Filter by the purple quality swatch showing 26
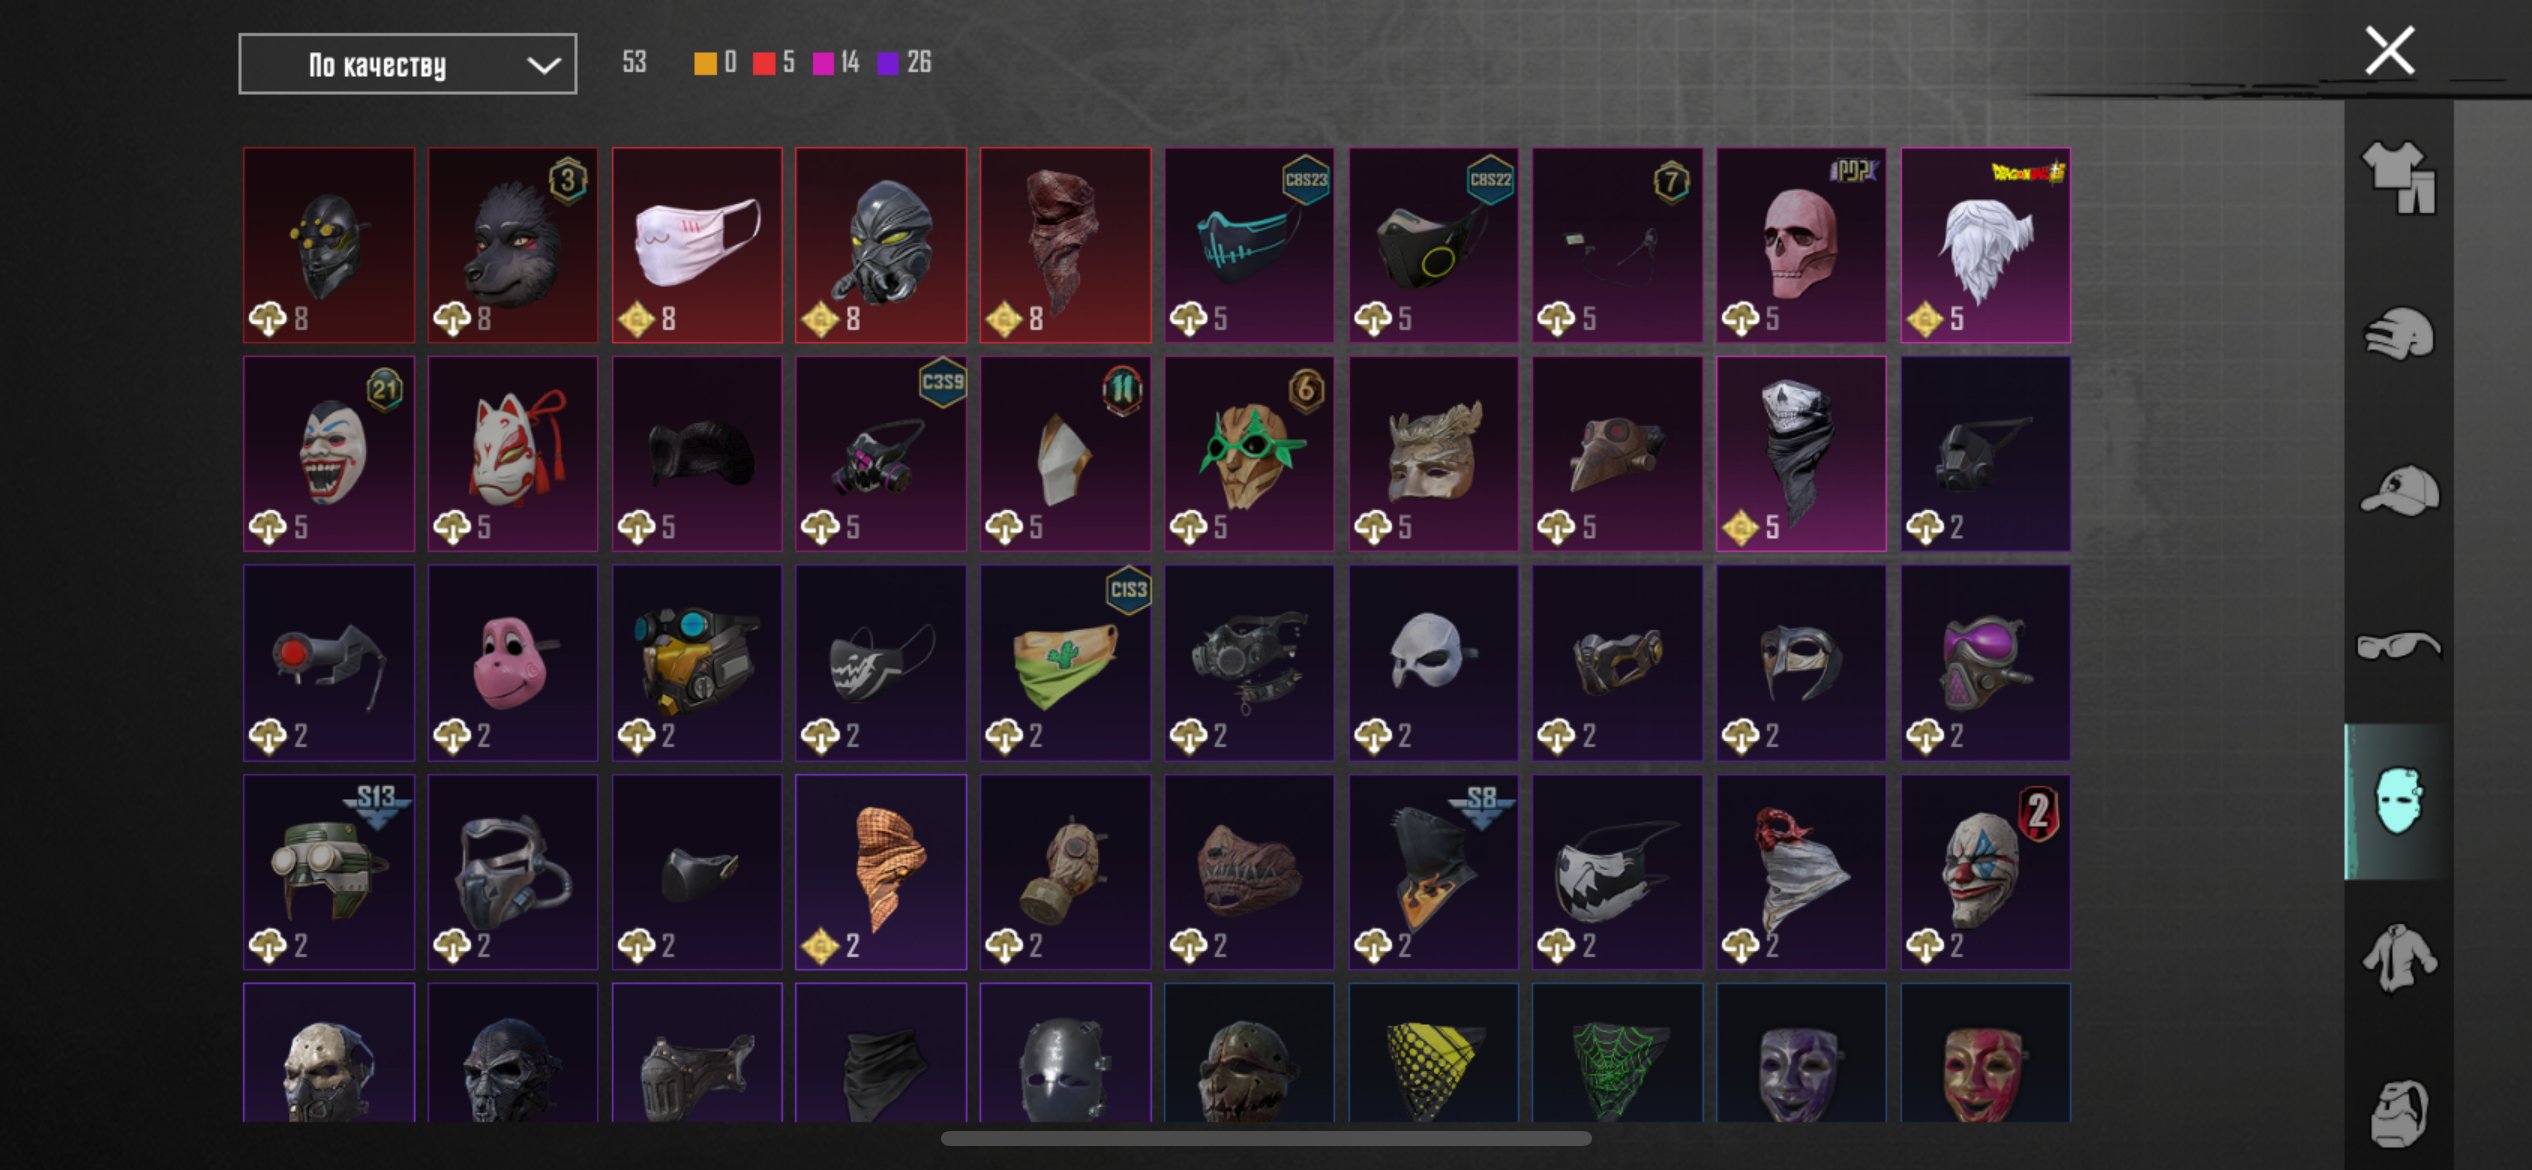This screenshot has width=2532, height=1170. click(888, 63)
